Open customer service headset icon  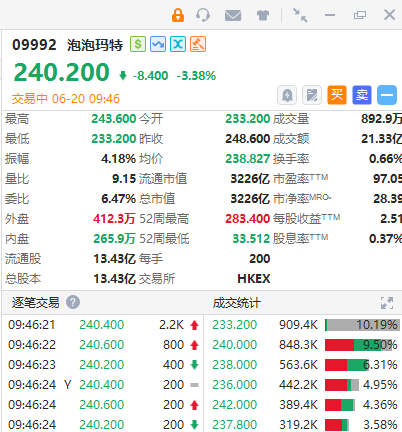tap(203, 15)
